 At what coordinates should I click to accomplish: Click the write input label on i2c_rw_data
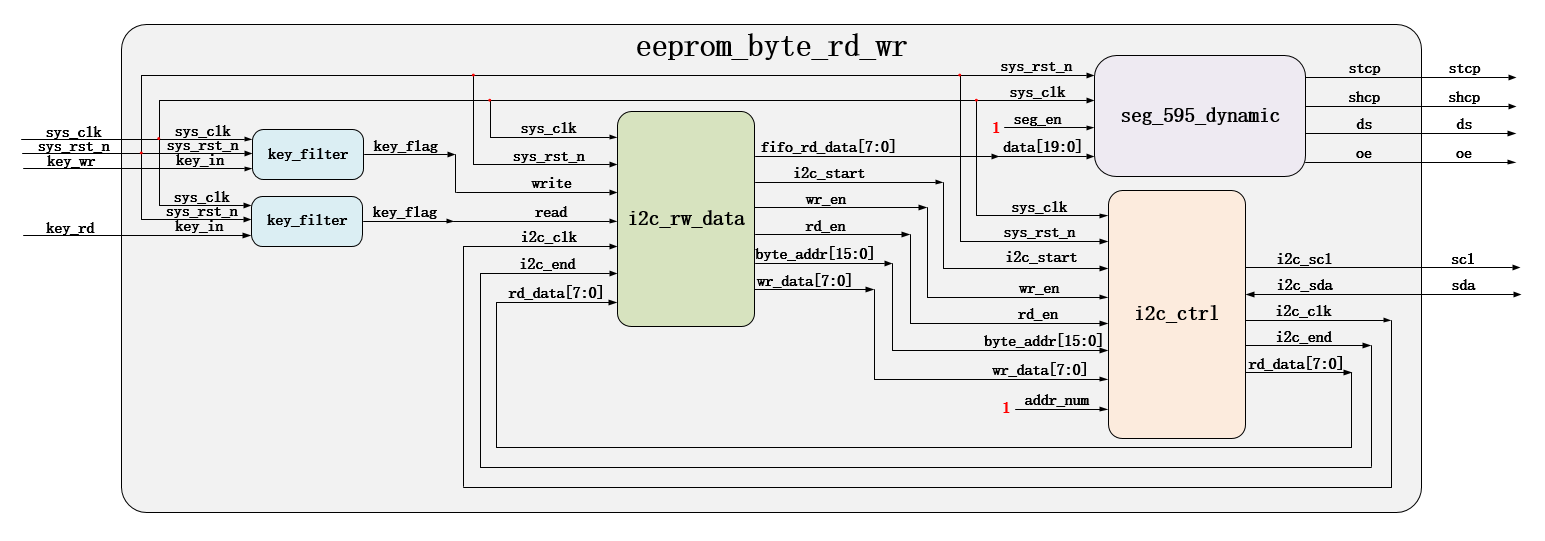551,184
